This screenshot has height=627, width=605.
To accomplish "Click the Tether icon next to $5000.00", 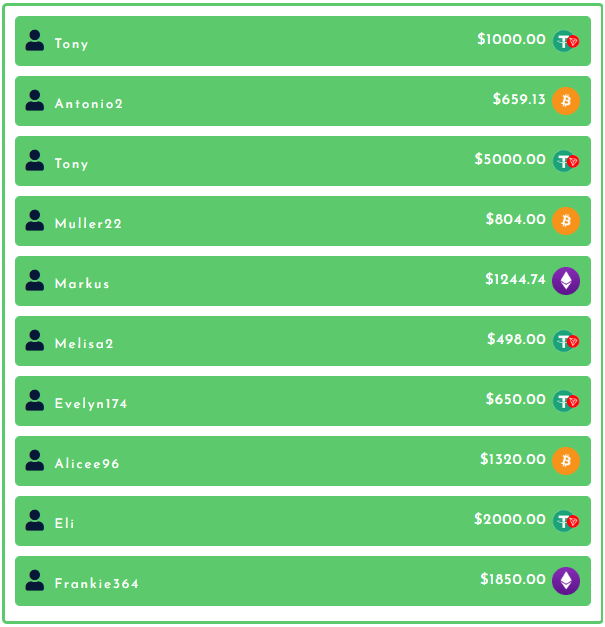I will (x=566, y=161).
